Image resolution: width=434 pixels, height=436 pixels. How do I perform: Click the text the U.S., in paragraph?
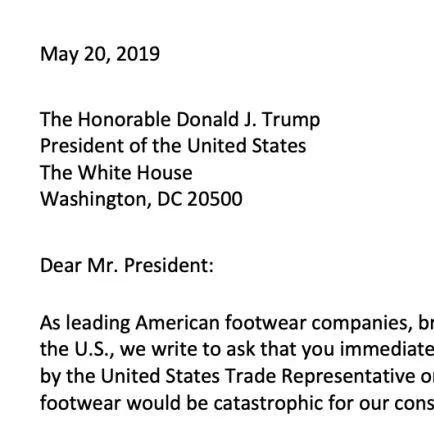tap(77, 350)
